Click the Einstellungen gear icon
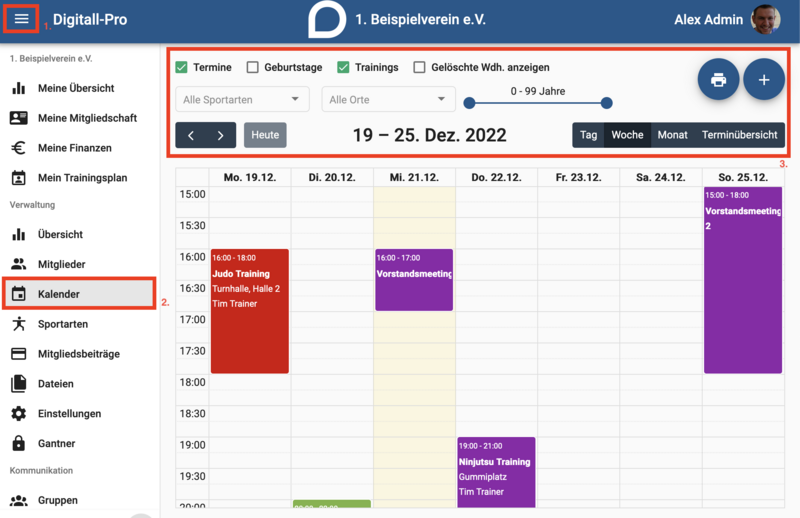Viewport: 800px width, 518px height. click(x=19, y=413)
